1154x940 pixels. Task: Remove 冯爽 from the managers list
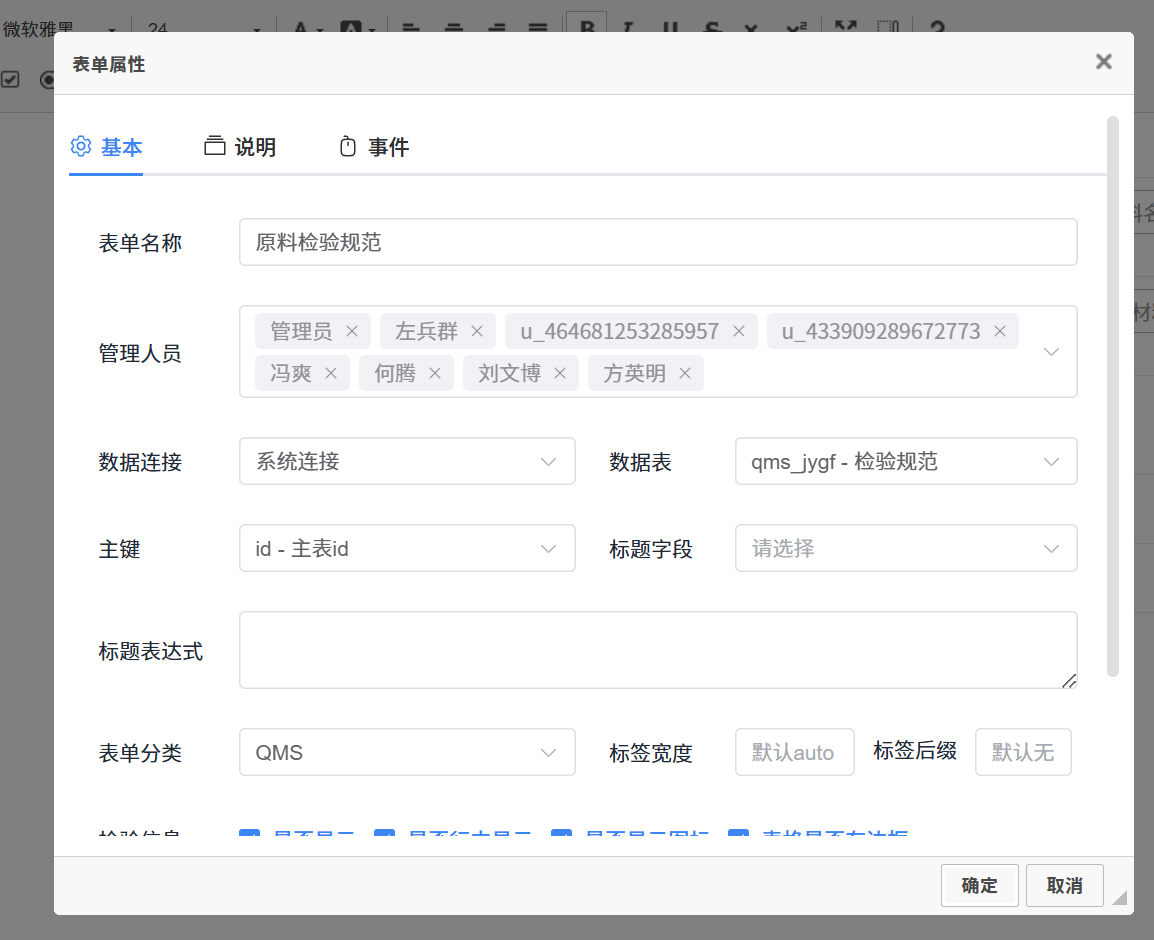(331, 373)
